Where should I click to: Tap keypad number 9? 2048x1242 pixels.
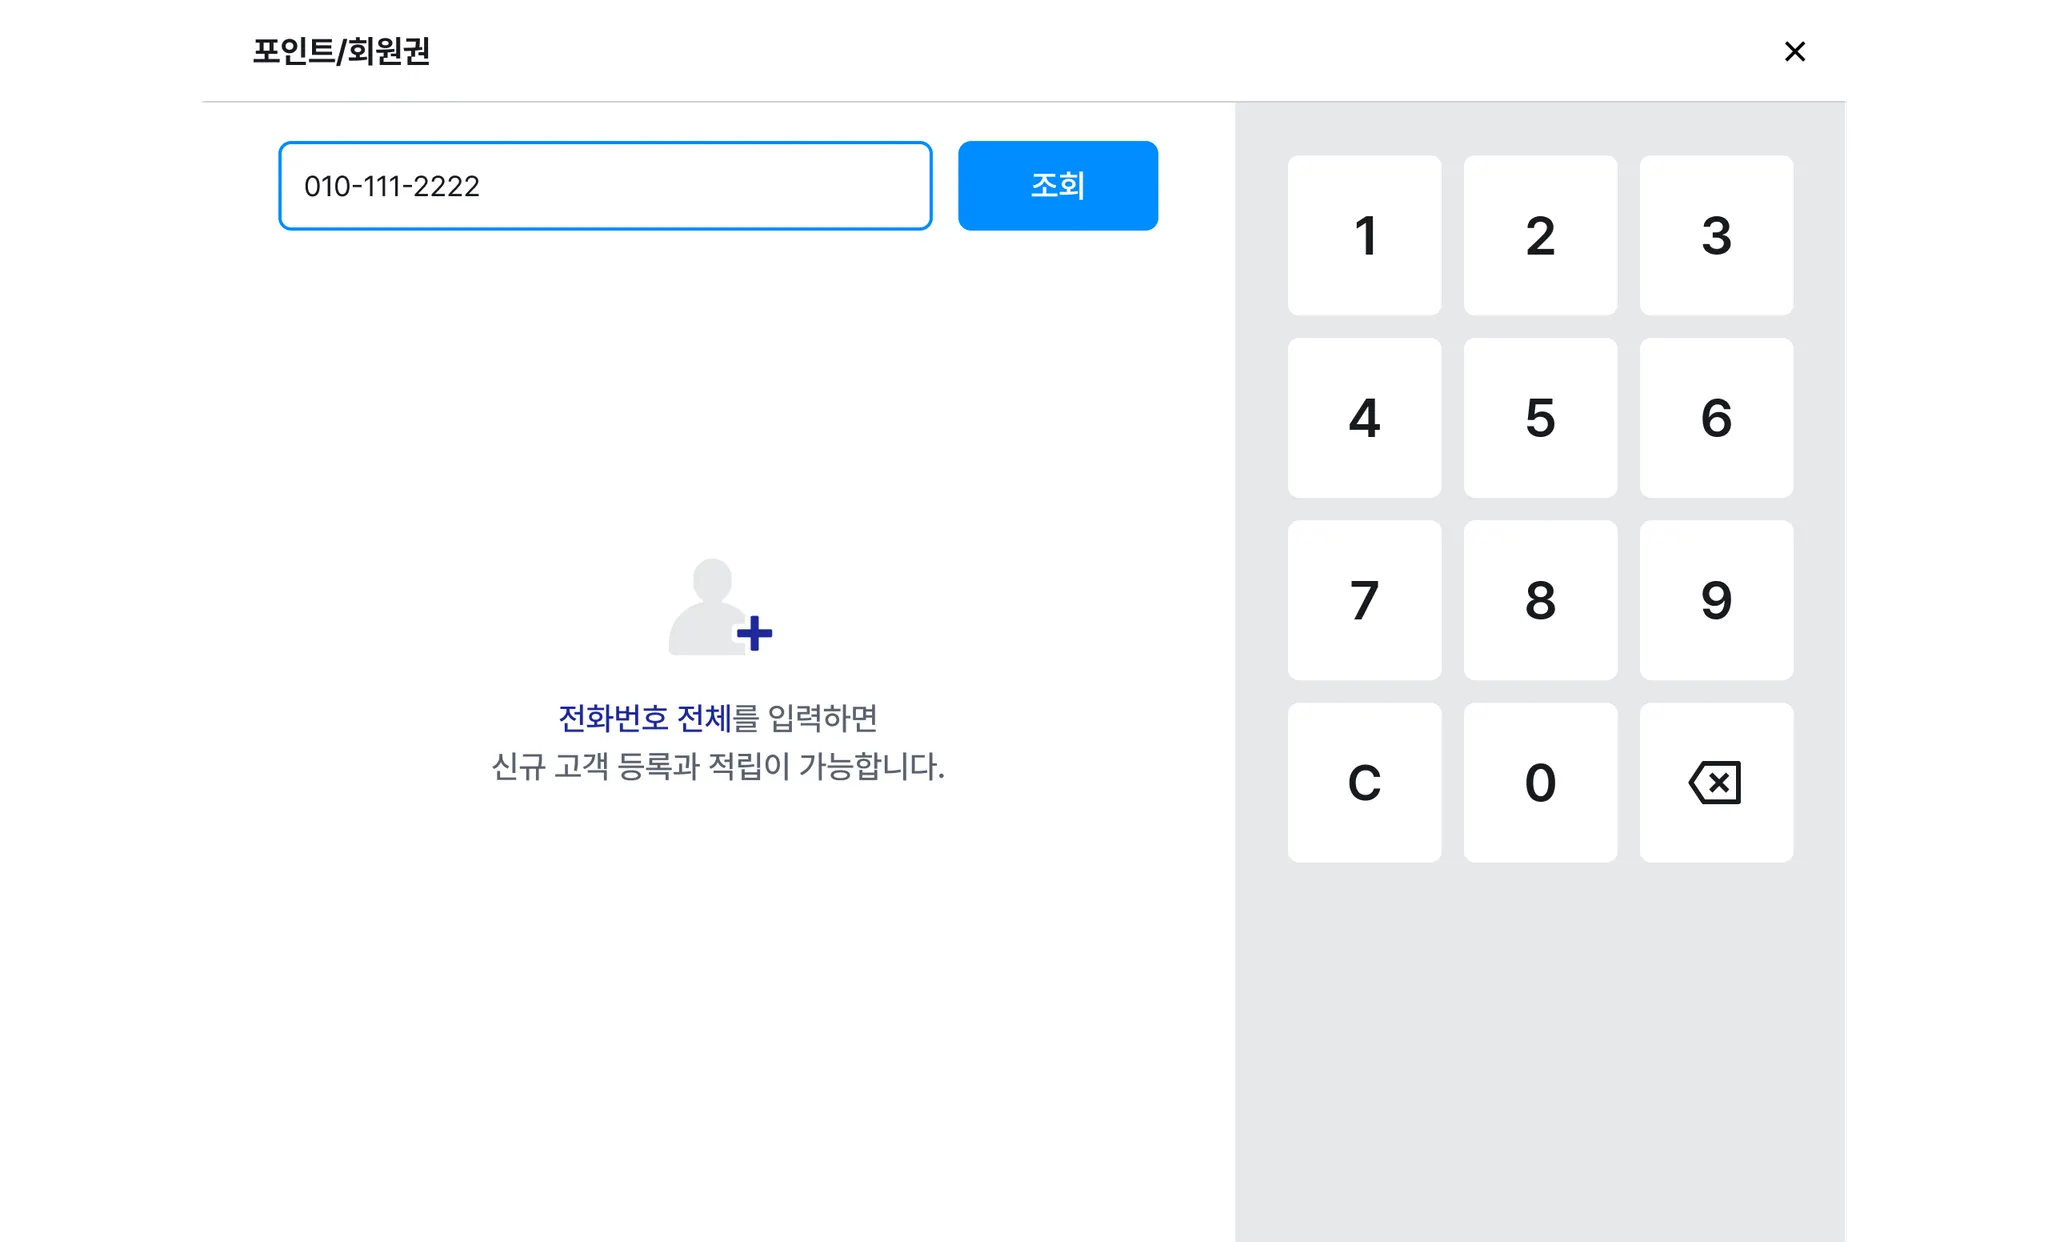click(1716, 600)
